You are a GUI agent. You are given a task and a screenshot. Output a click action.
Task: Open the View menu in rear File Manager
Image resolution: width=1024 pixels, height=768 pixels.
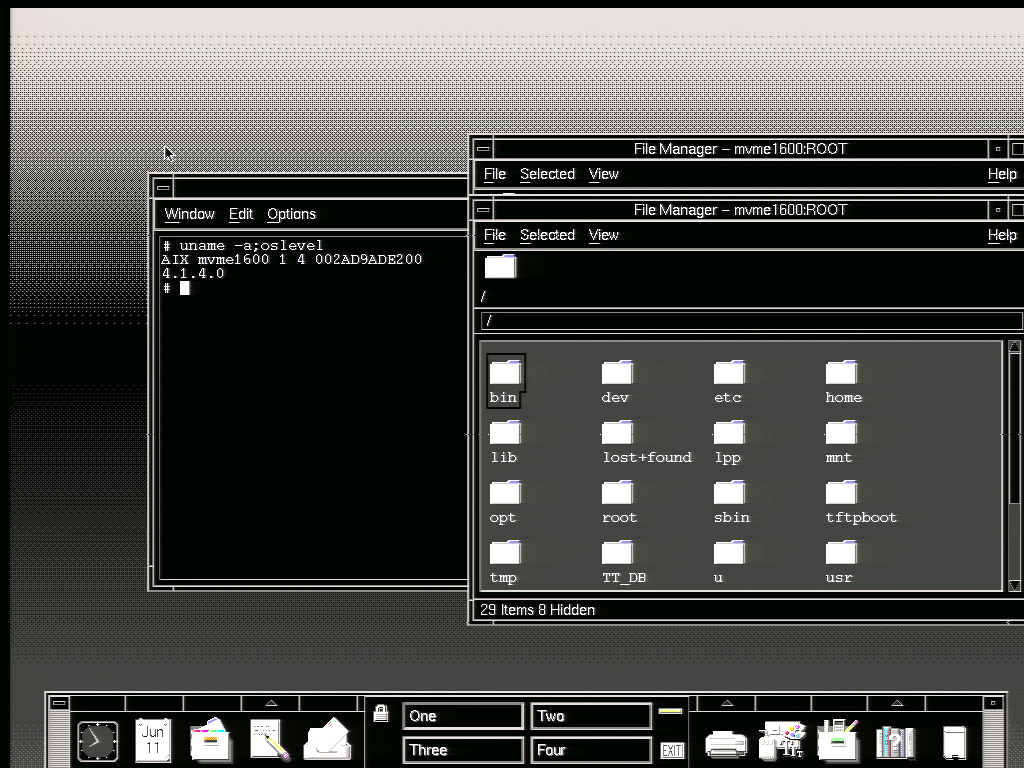click(603, 174)
